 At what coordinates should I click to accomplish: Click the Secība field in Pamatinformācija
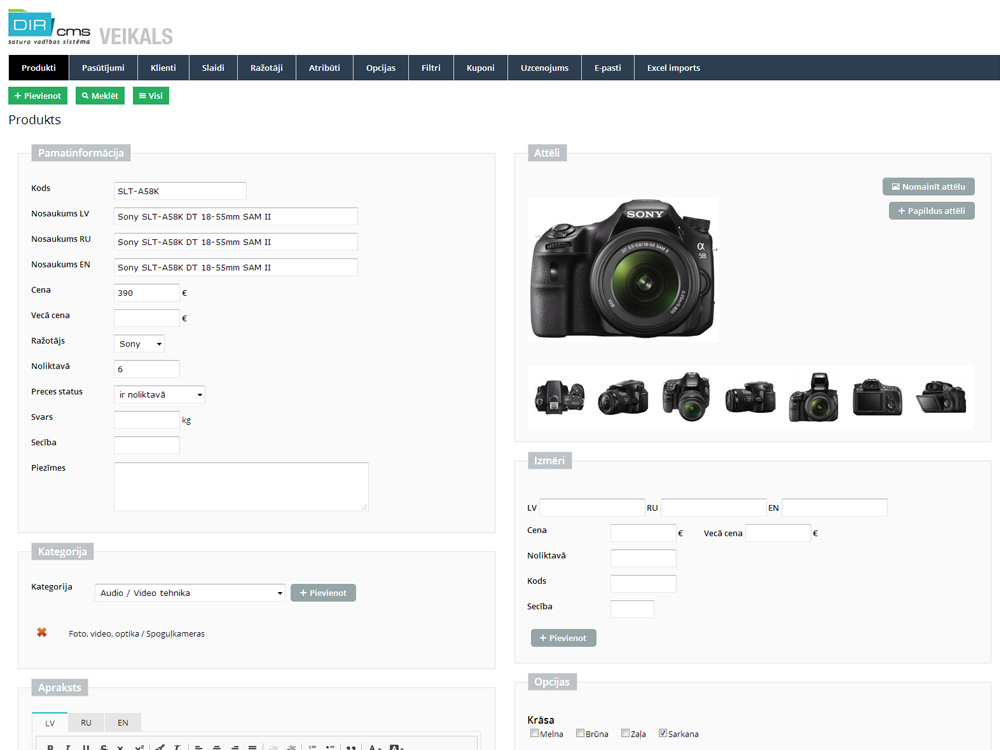tap(147, 445)
